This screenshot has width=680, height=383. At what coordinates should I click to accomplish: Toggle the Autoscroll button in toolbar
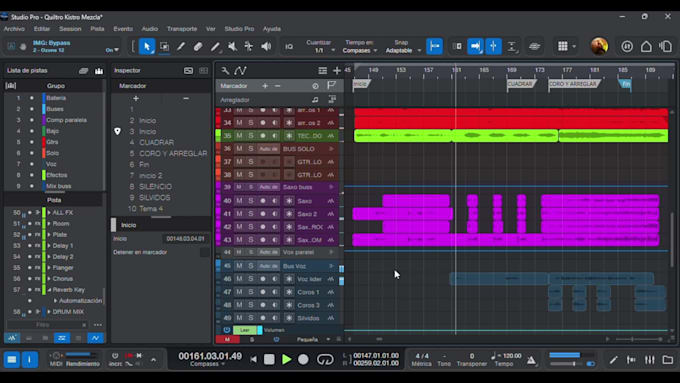click(475, 46)
